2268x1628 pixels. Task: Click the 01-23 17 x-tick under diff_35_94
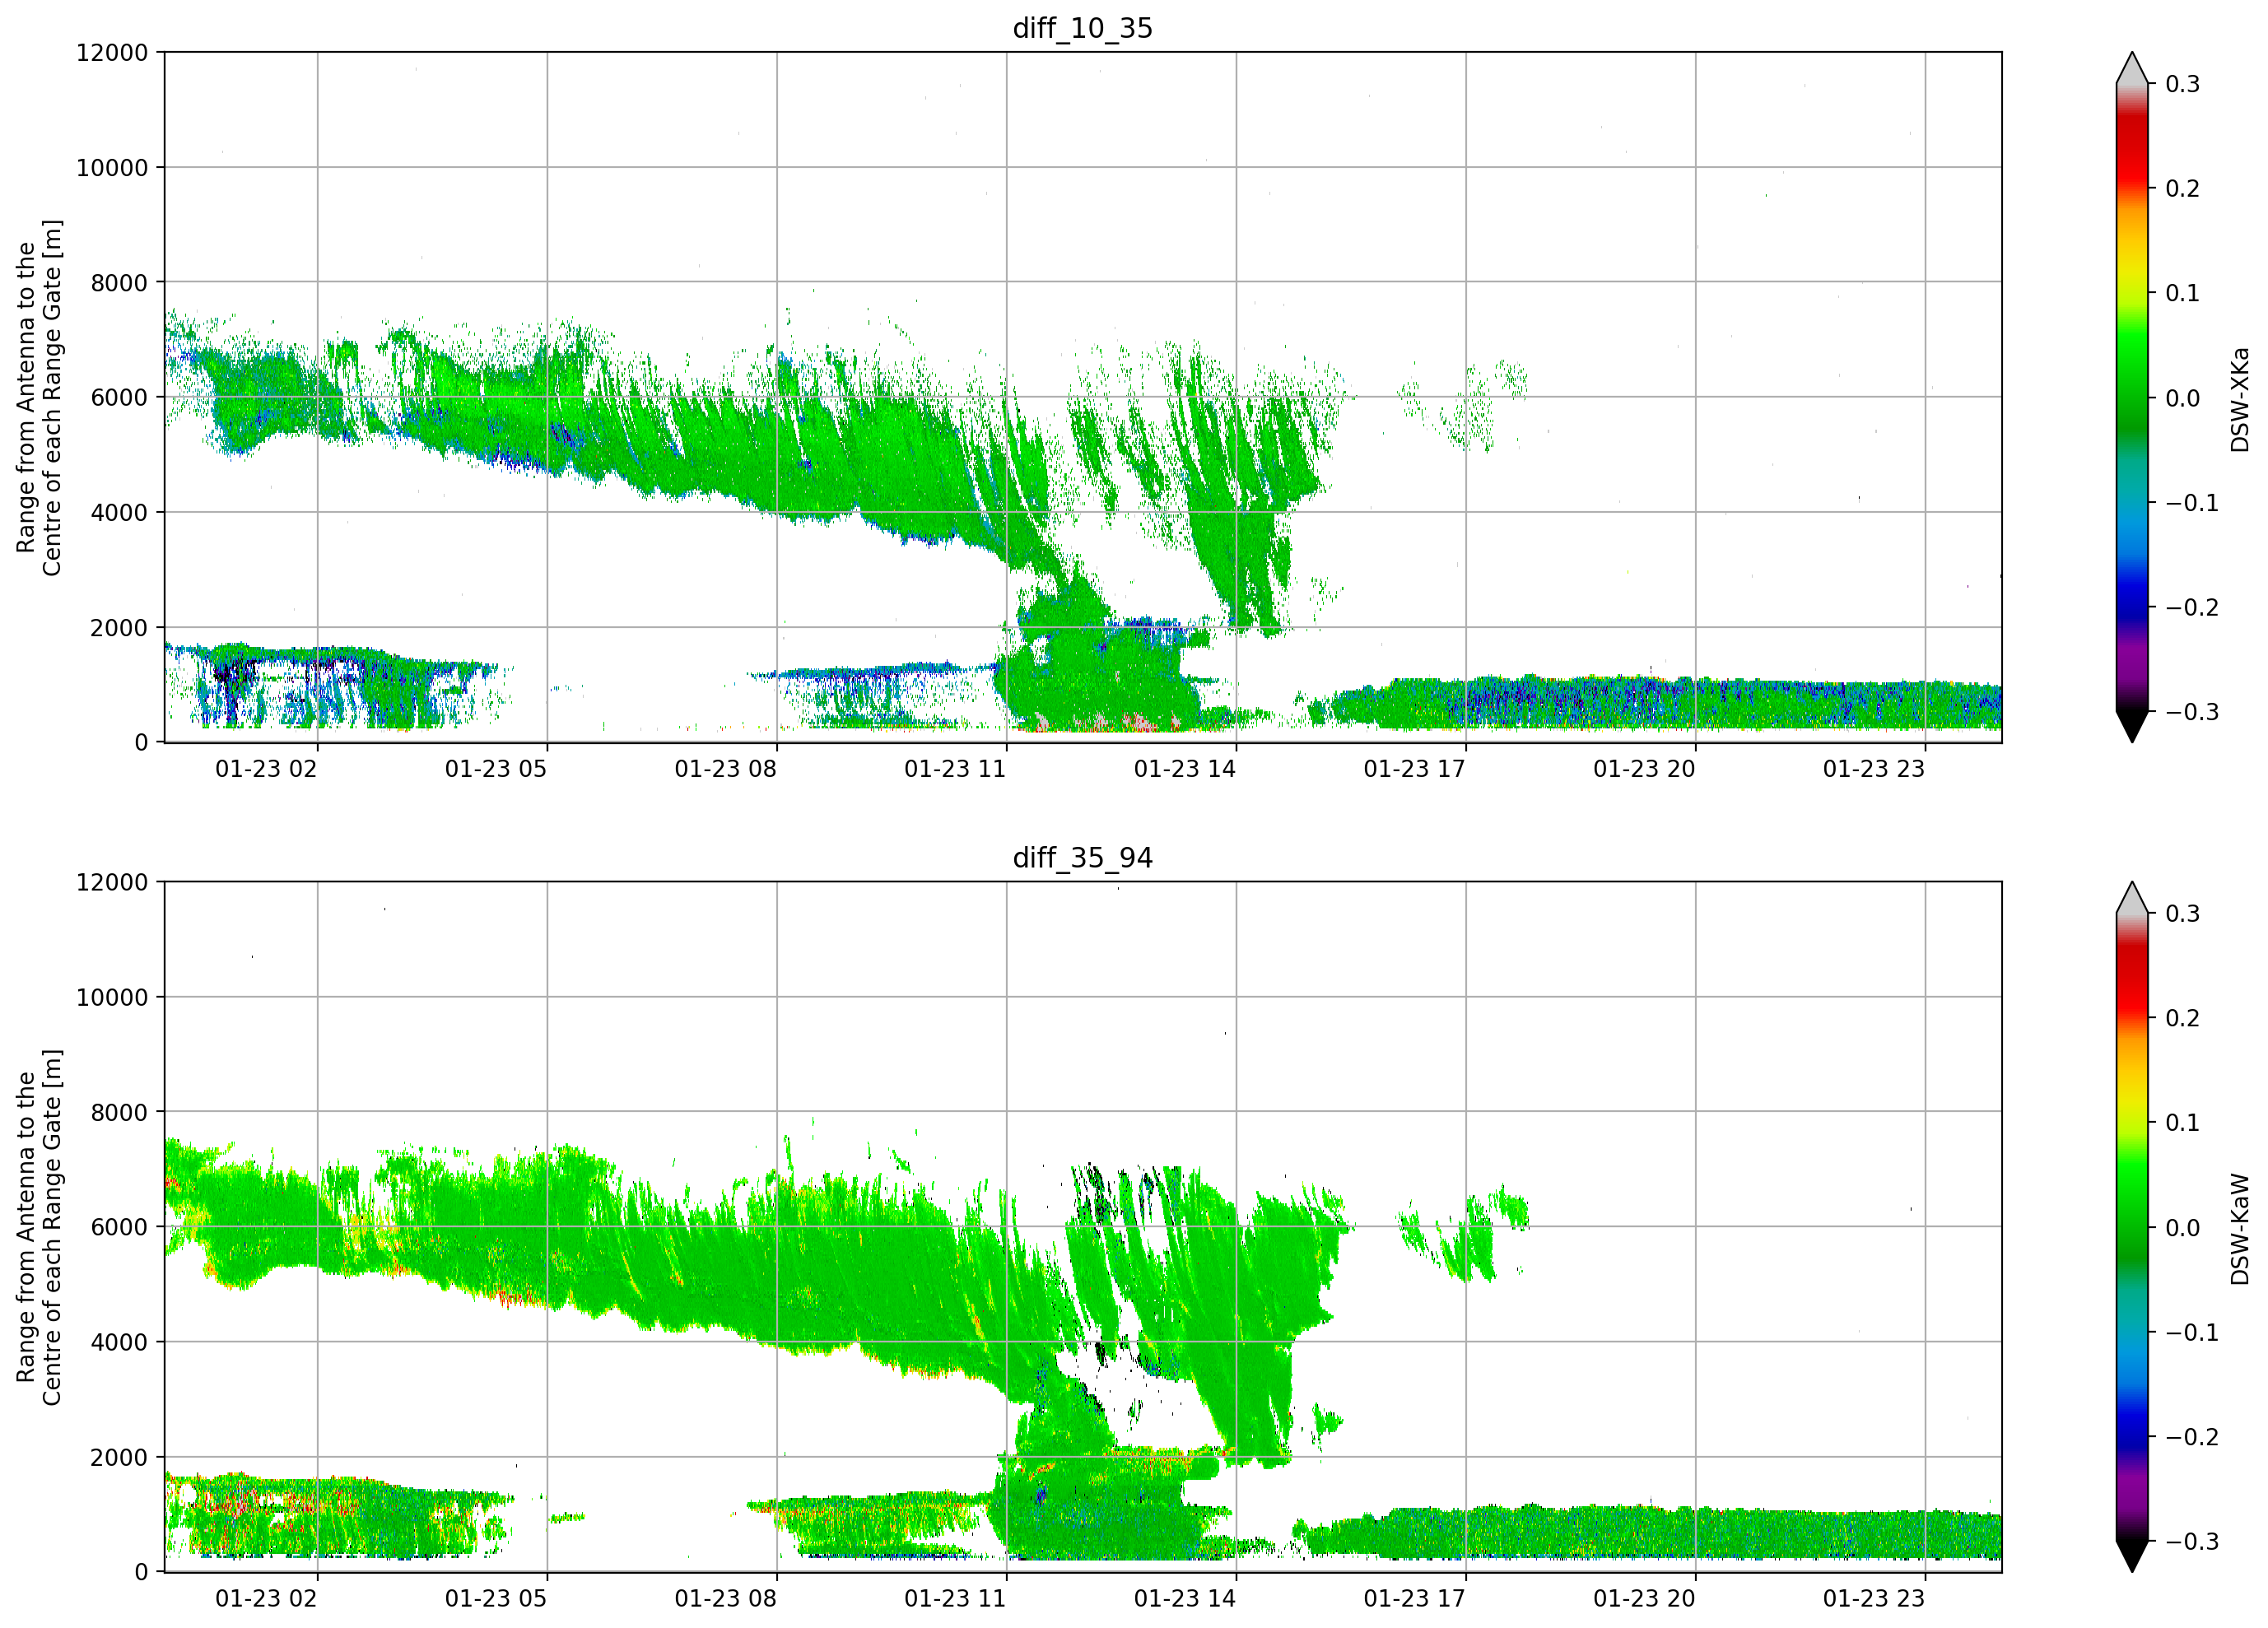1414,1599
